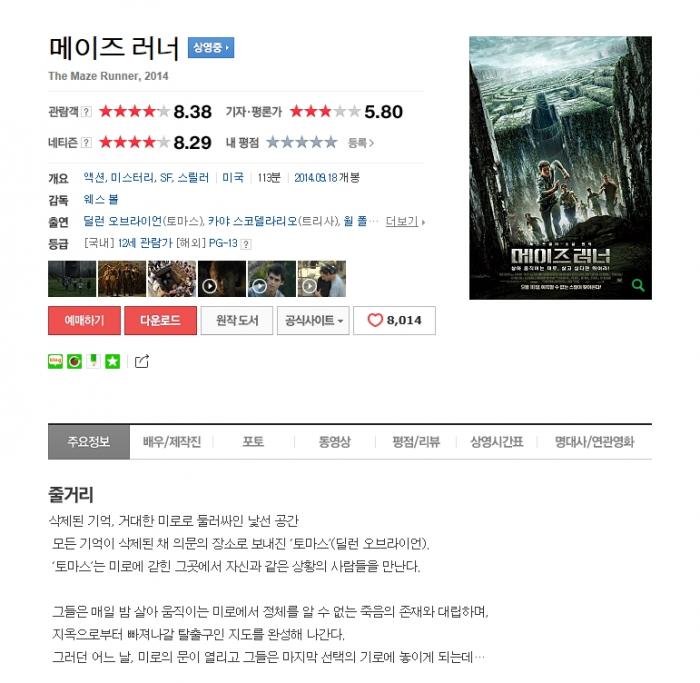The image size is (700, 683).
Task: Click the round green cafe share icon
Action: click(x=75, y=361)
